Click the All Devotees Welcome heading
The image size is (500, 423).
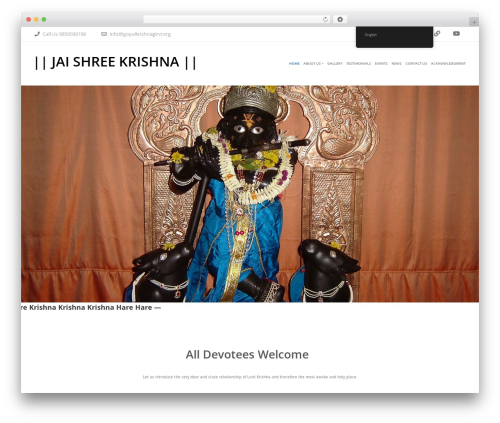(247, 354)
